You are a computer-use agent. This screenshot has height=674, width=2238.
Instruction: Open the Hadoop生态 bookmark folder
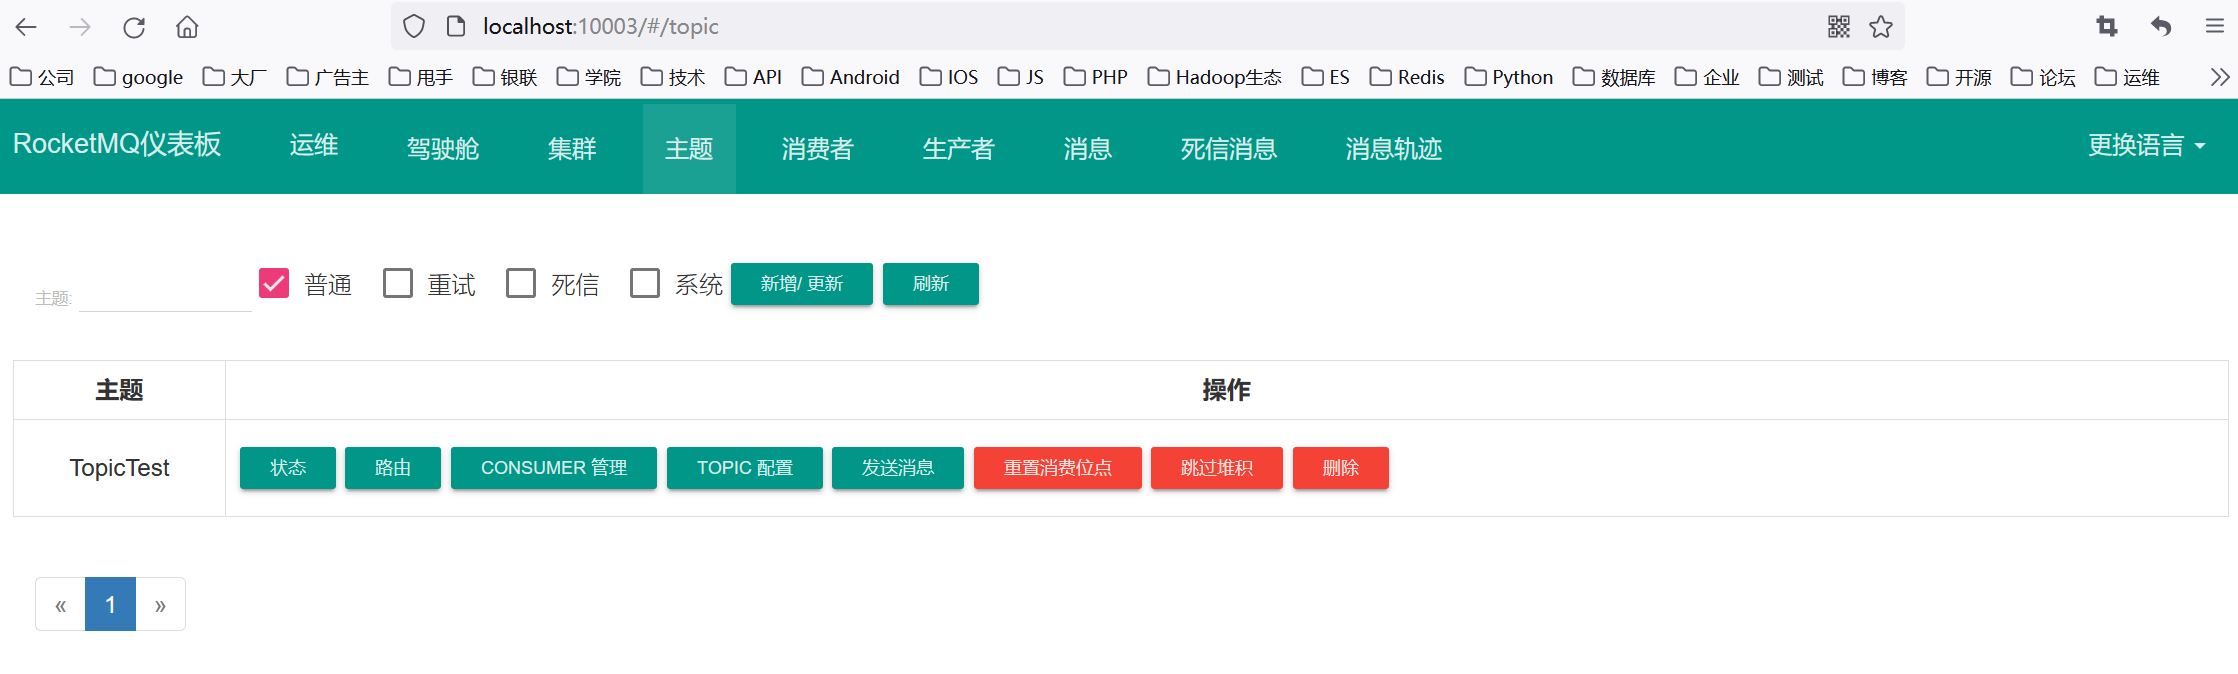tap(1215, 77)
